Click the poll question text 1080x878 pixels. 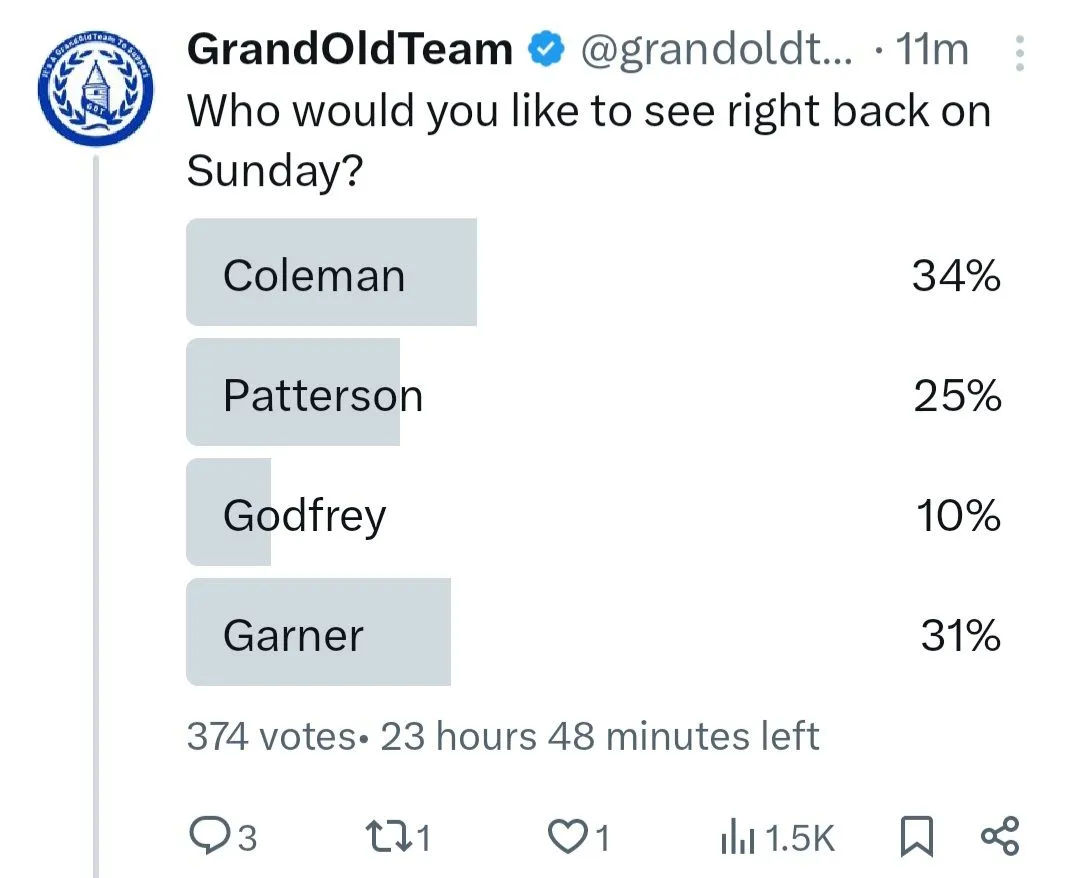(588, 140)
